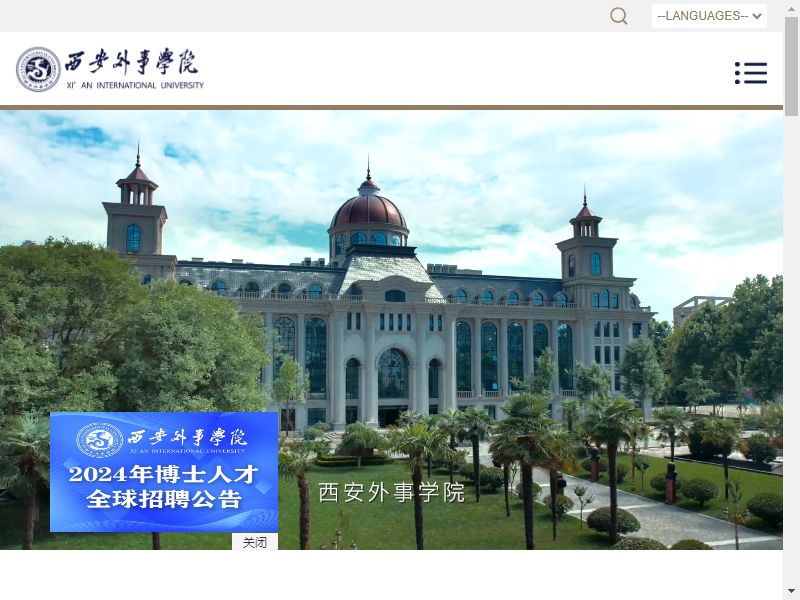Click the search magnifier icon

point(618,16)
